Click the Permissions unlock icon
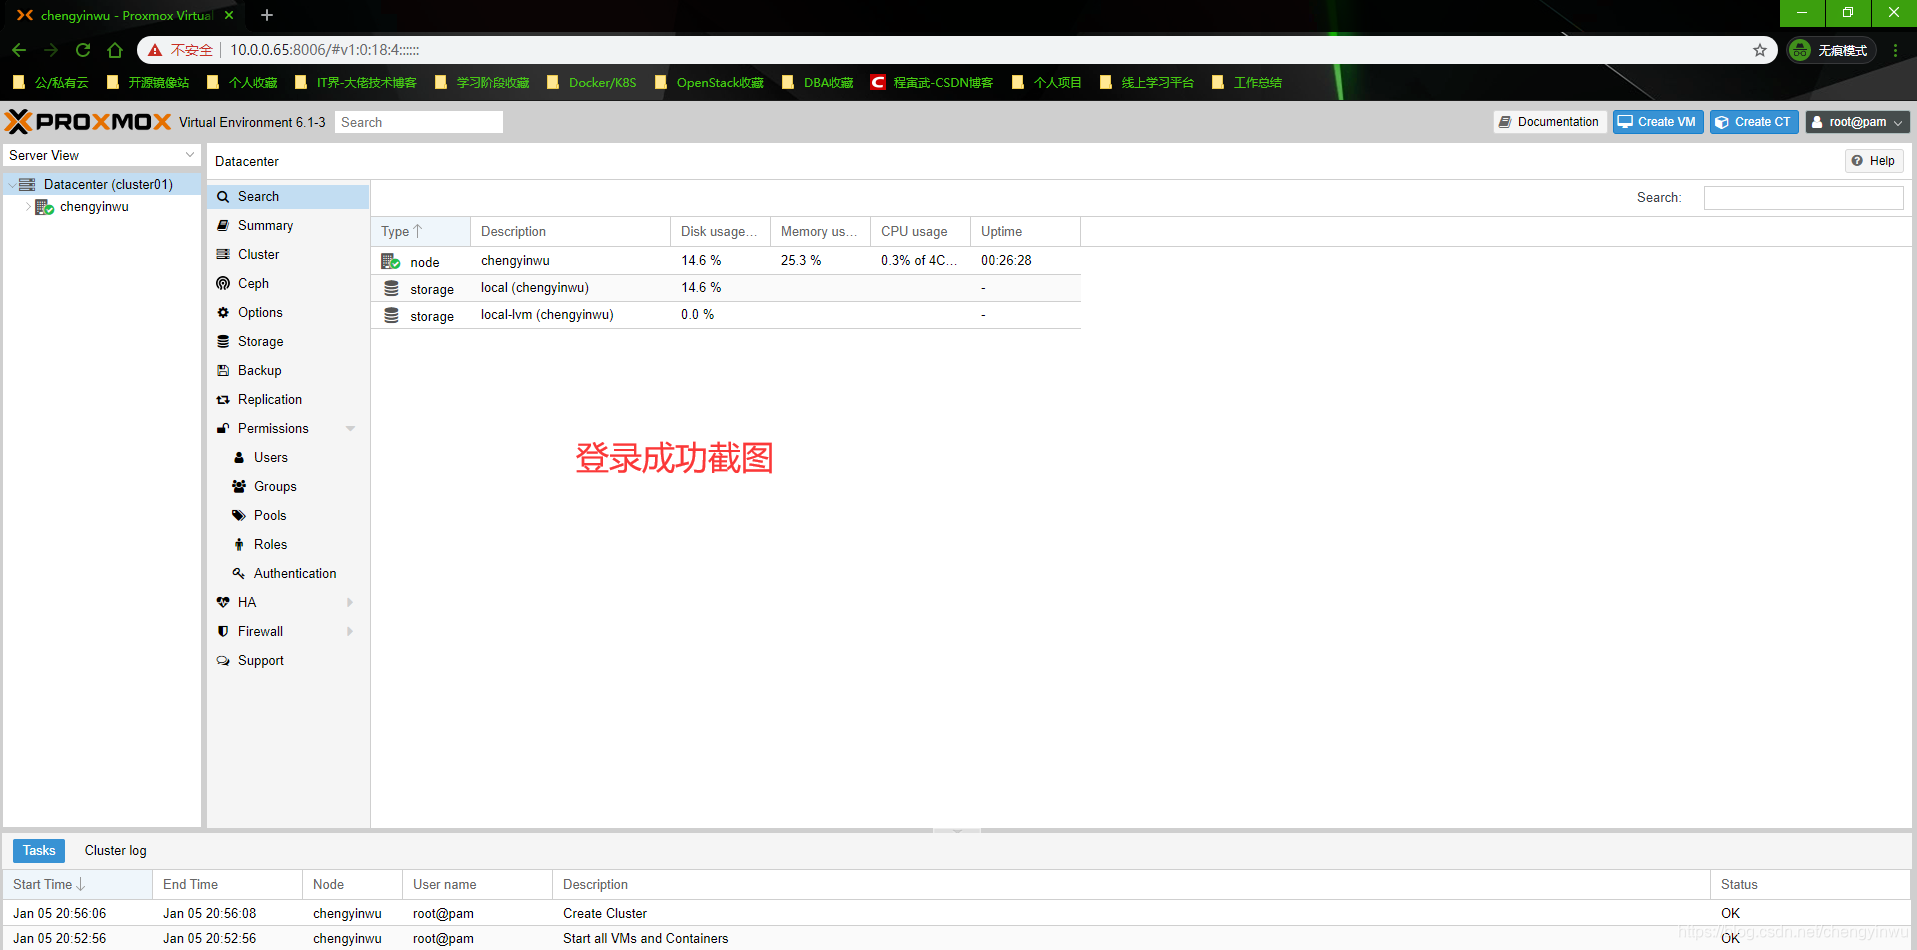The width and height of the screenshot is (1917, 950). pyautogui.click(x=223, y=429)
